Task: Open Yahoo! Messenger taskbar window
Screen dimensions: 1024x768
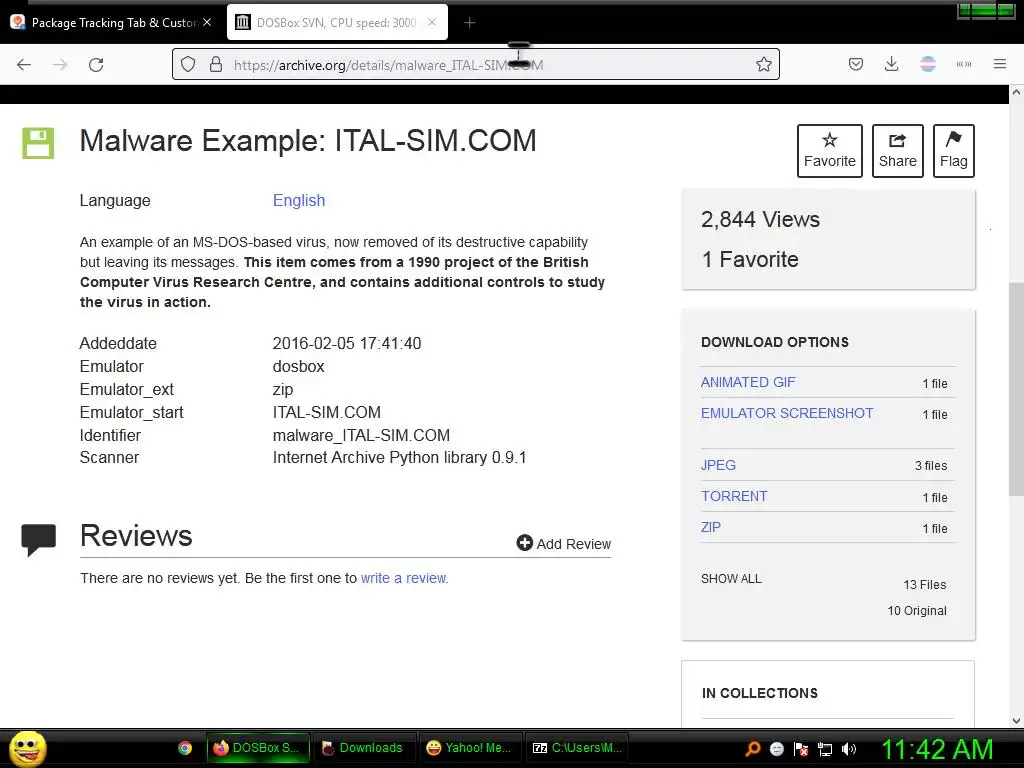Action: (469, 748)
